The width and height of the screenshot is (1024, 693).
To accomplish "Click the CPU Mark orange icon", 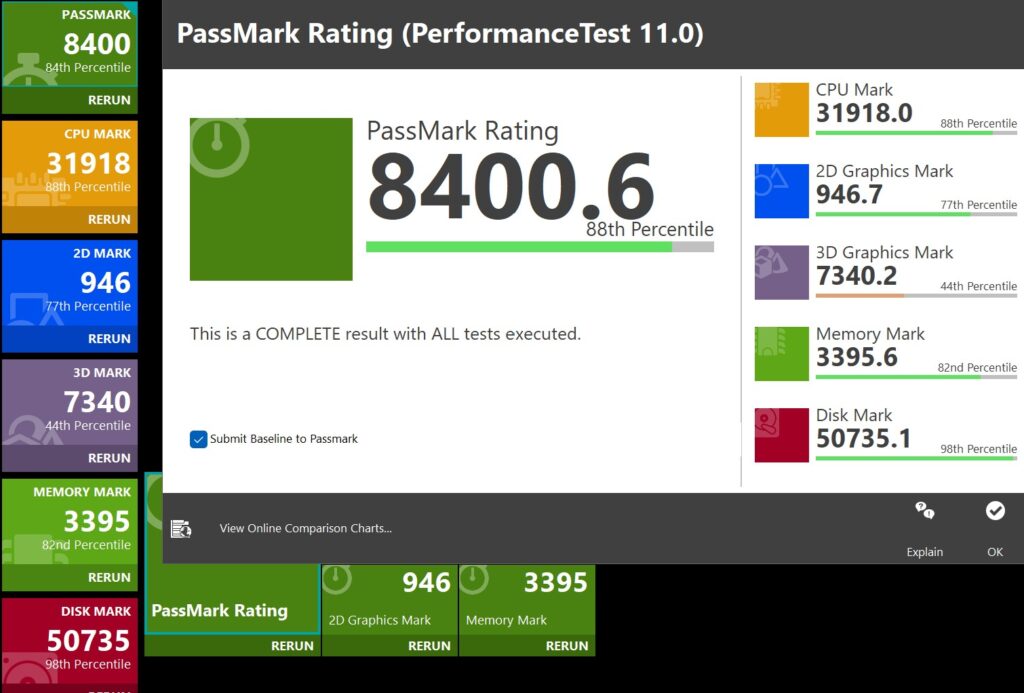I will 781,109.
